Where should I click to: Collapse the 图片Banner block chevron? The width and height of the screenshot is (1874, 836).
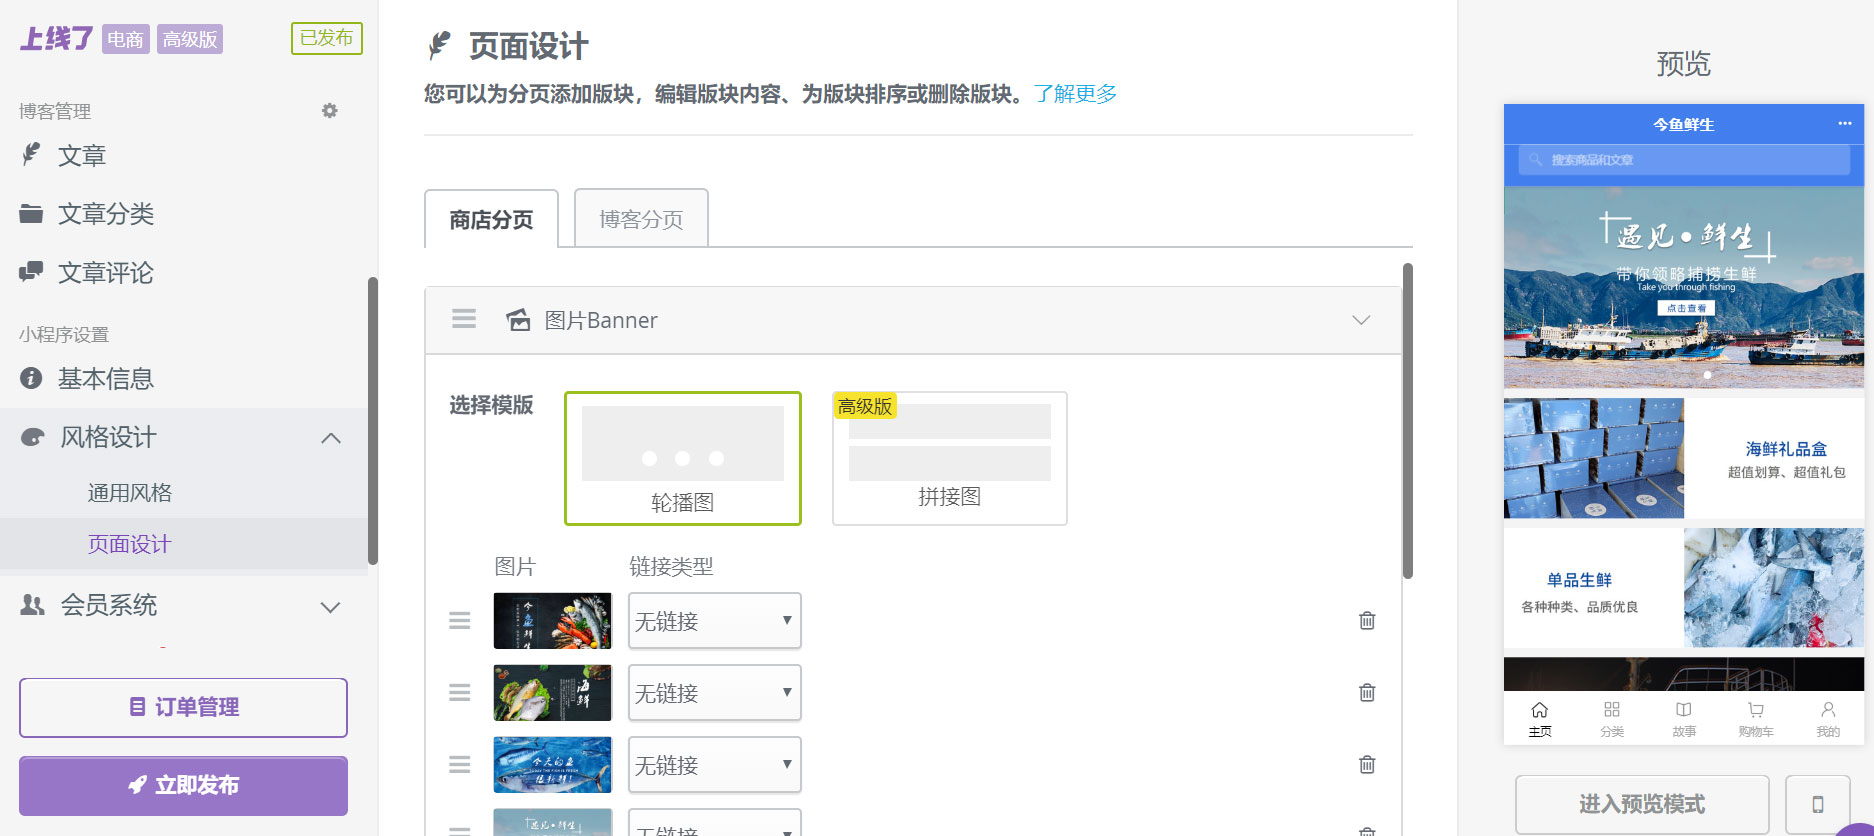pyautogui.click(x=1361, y=320)
